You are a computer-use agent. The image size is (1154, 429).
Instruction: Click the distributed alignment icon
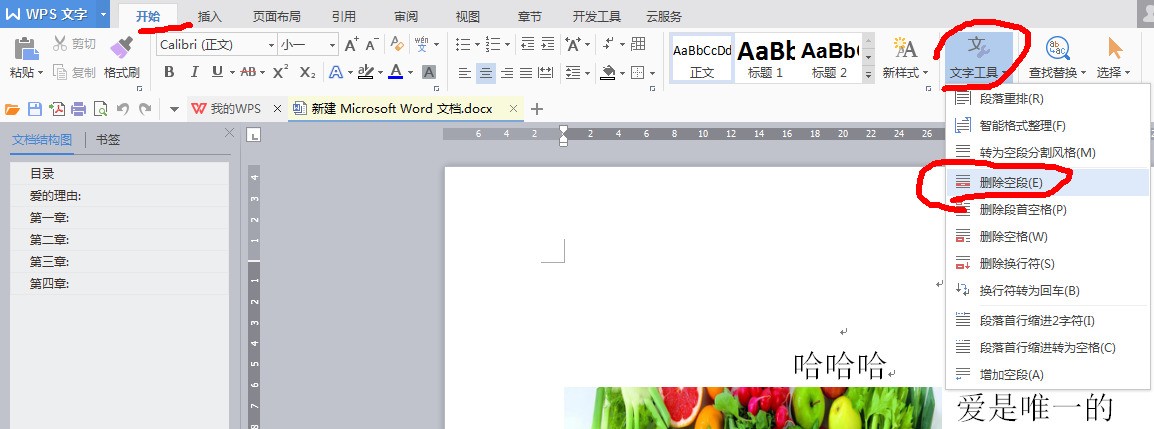(x=545, y=72)
